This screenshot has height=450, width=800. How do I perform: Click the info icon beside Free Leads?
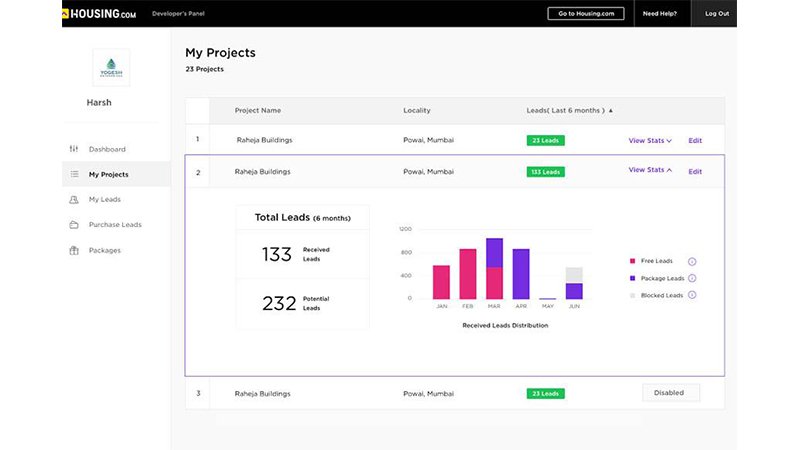tap(692, 261)
